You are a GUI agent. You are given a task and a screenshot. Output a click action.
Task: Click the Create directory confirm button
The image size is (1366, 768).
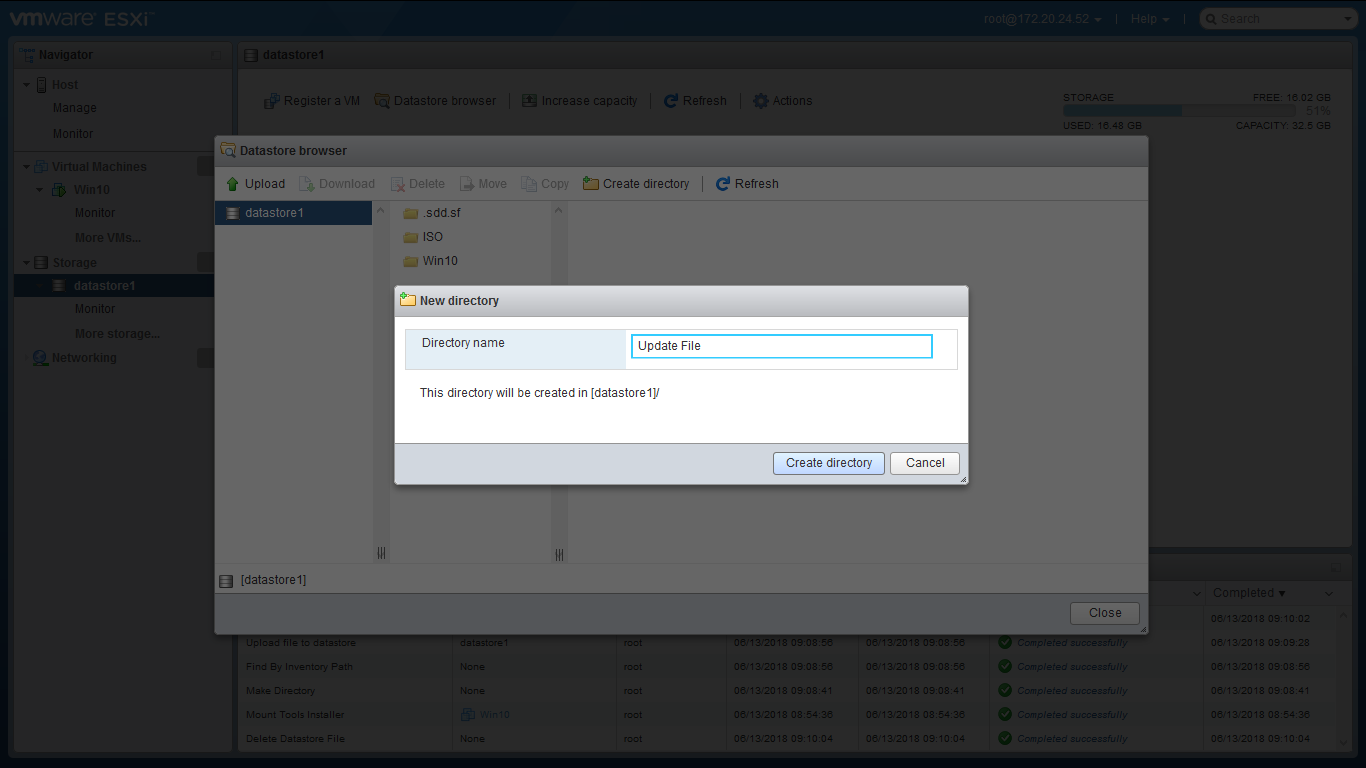coord(828,463)
